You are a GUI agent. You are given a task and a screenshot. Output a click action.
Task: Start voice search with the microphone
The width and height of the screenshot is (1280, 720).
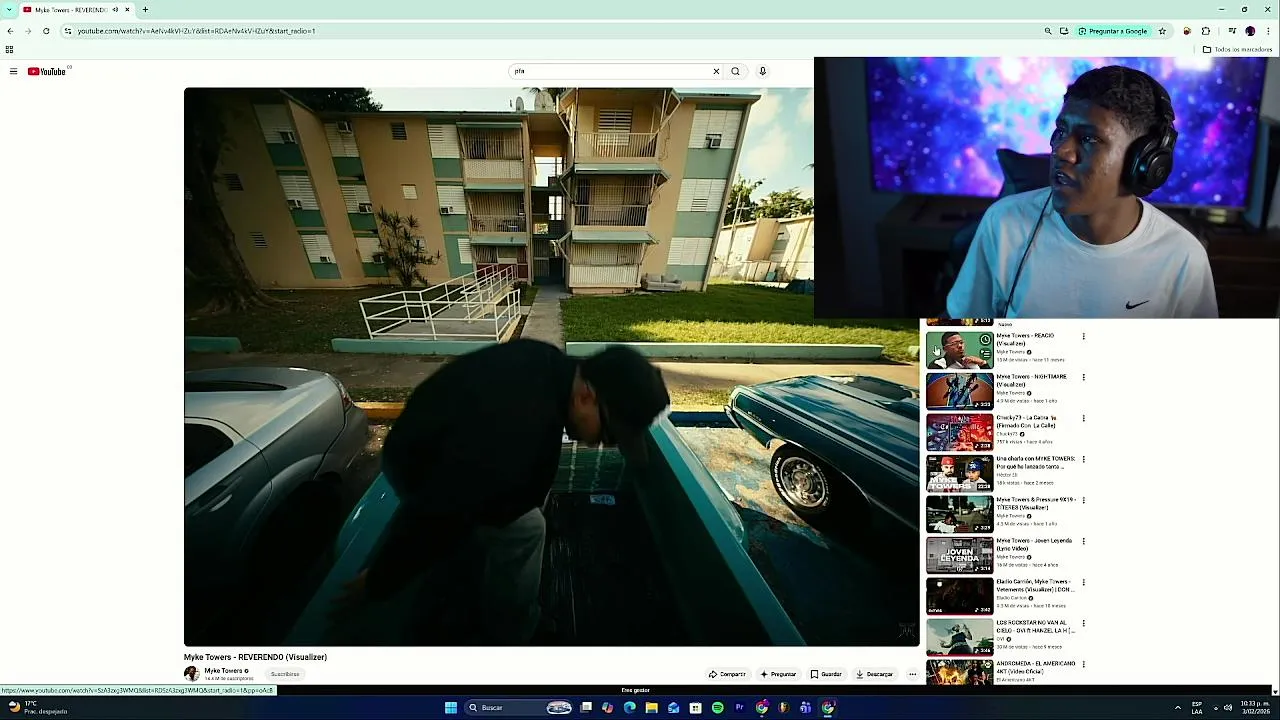762,71
